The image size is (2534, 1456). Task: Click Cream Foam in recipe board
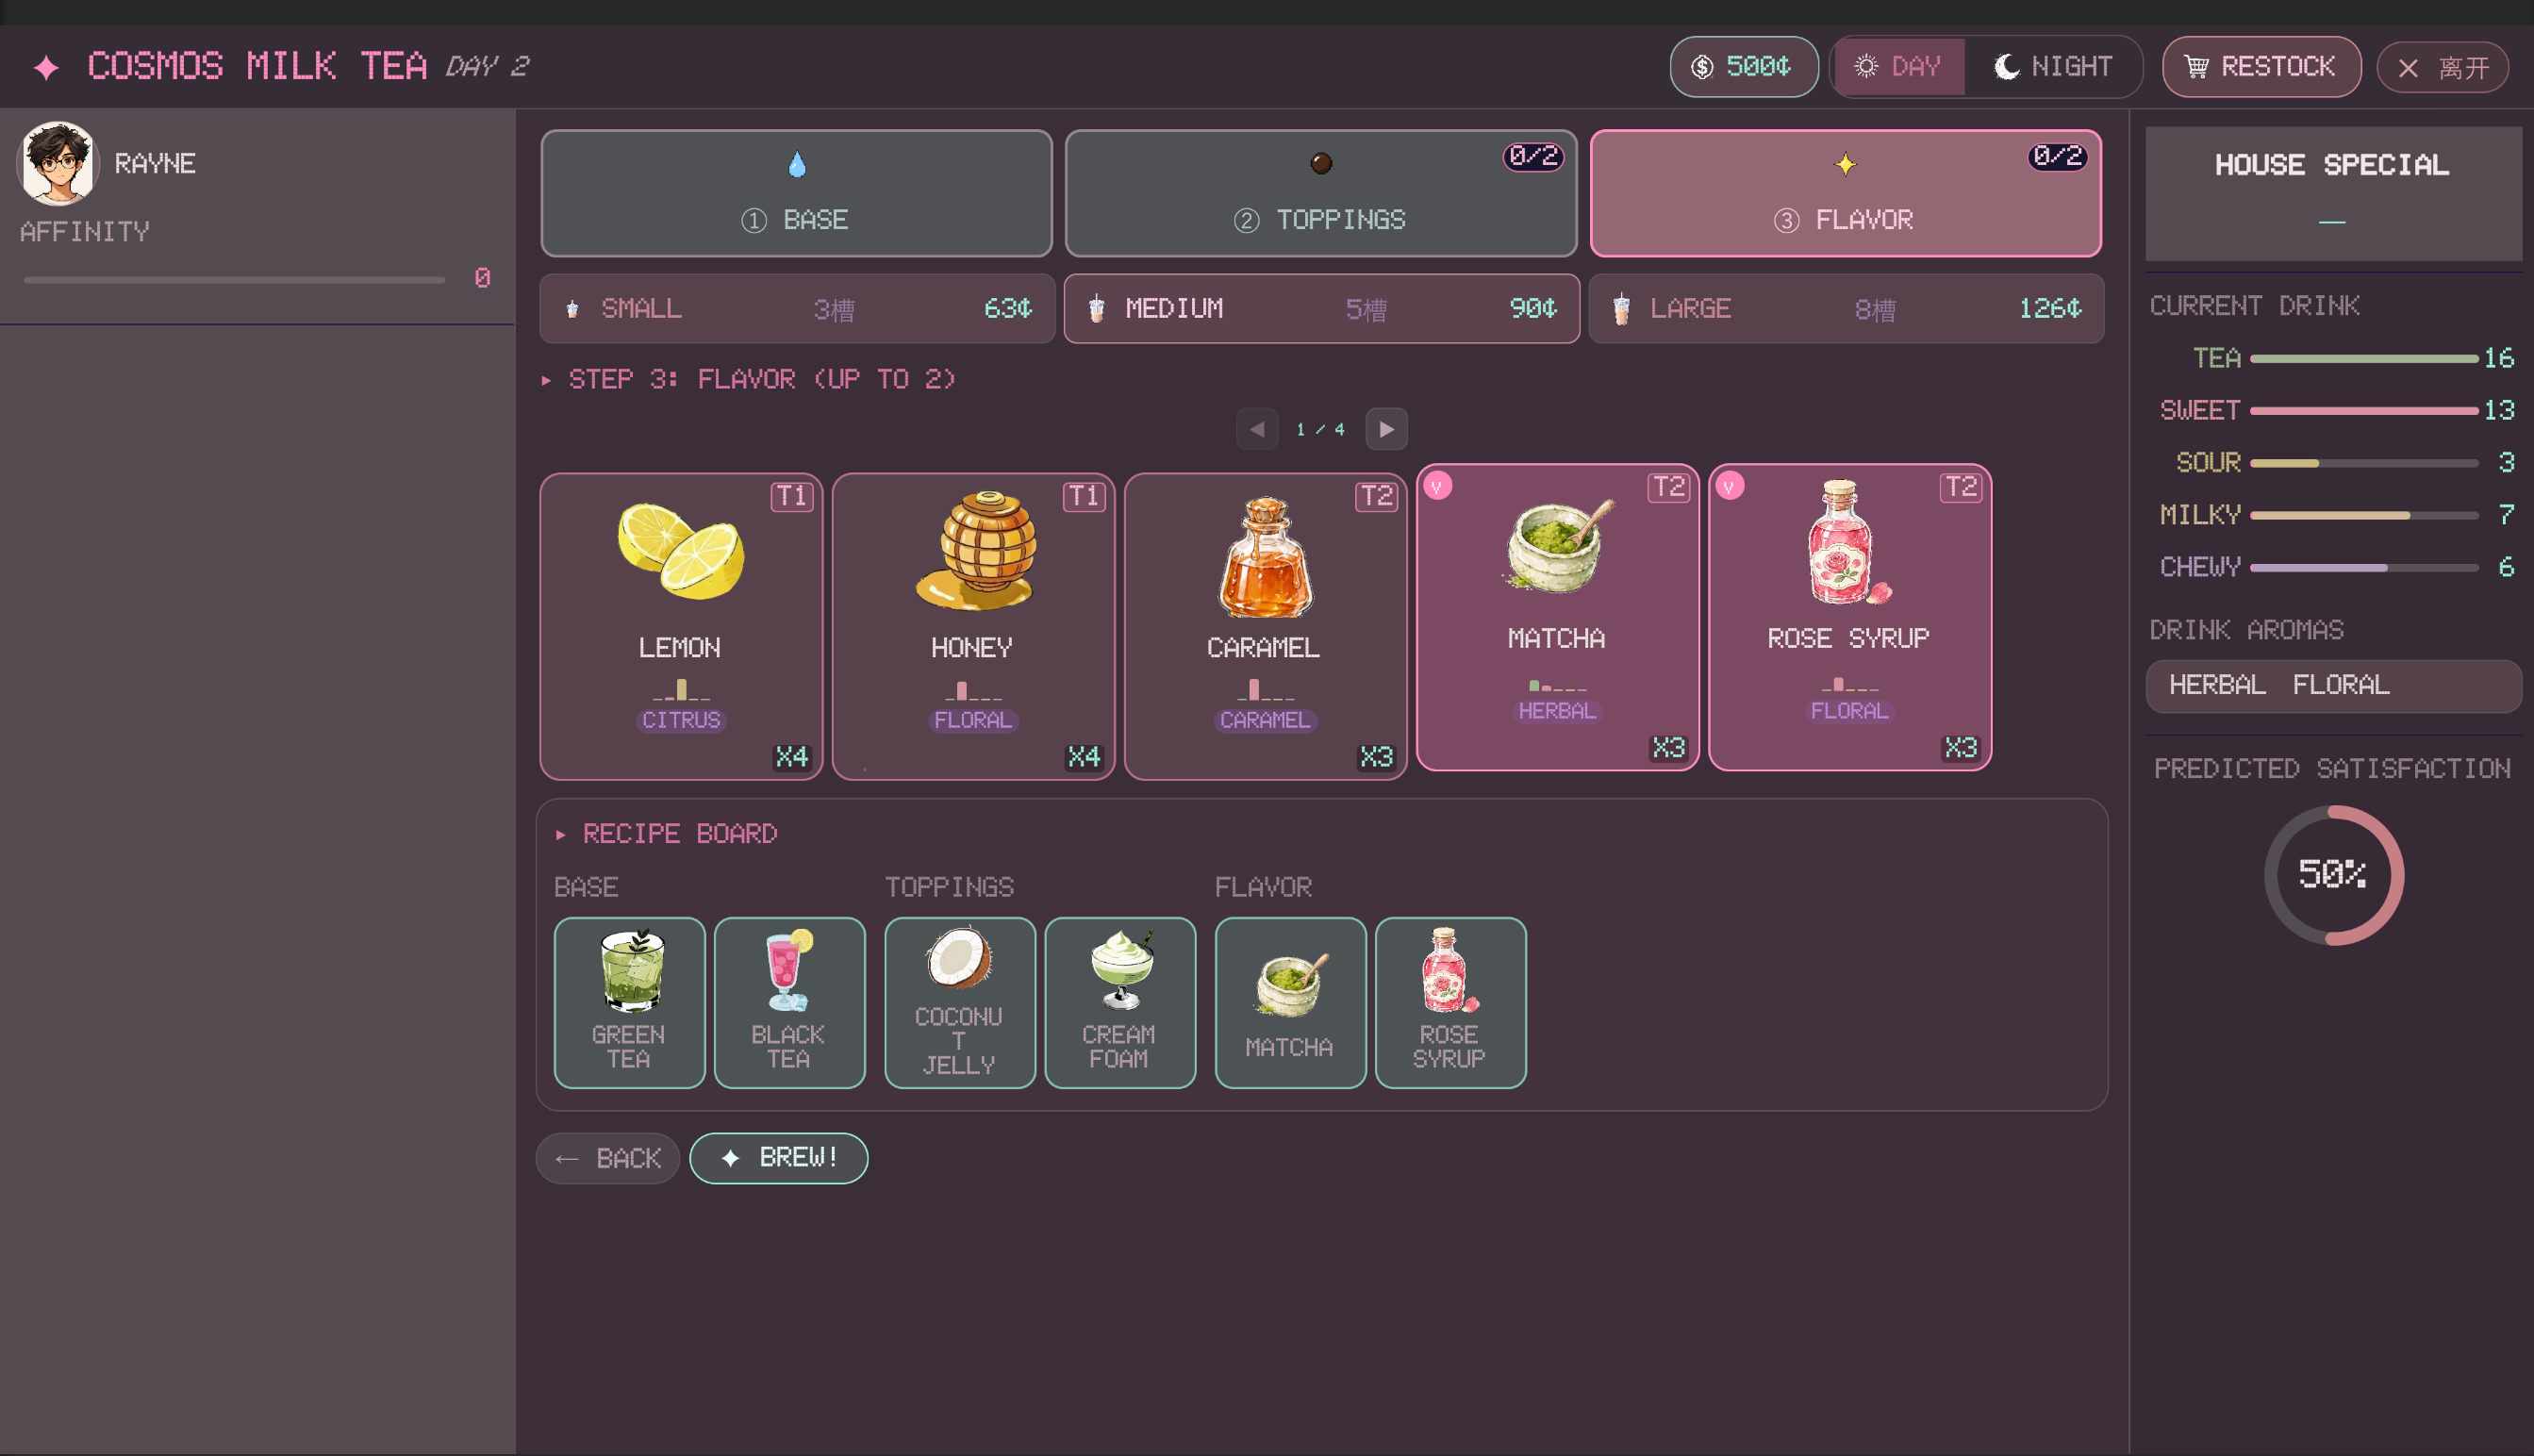[1119, 1002]
